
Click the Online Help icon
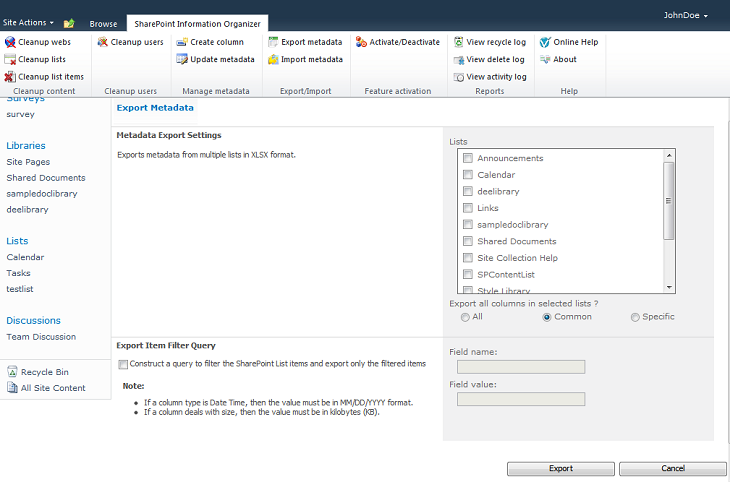[x=545, y=42]
